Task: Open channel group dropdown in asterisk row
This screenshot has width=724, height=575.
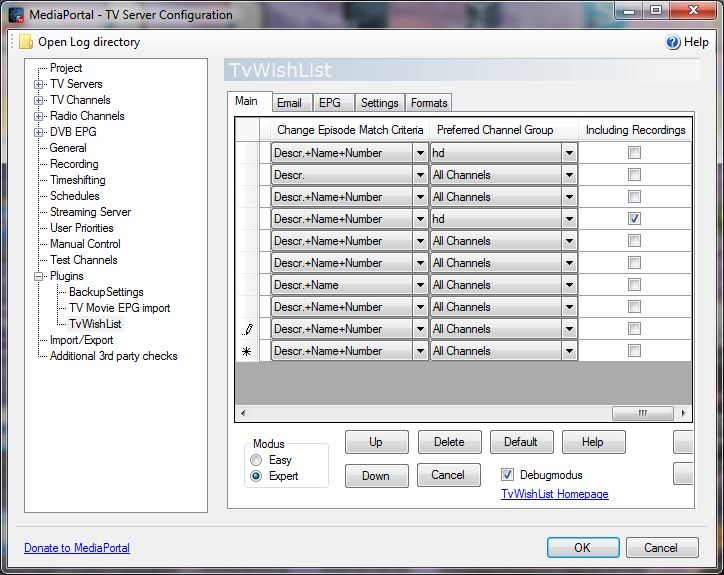Action: pos(569,351)
